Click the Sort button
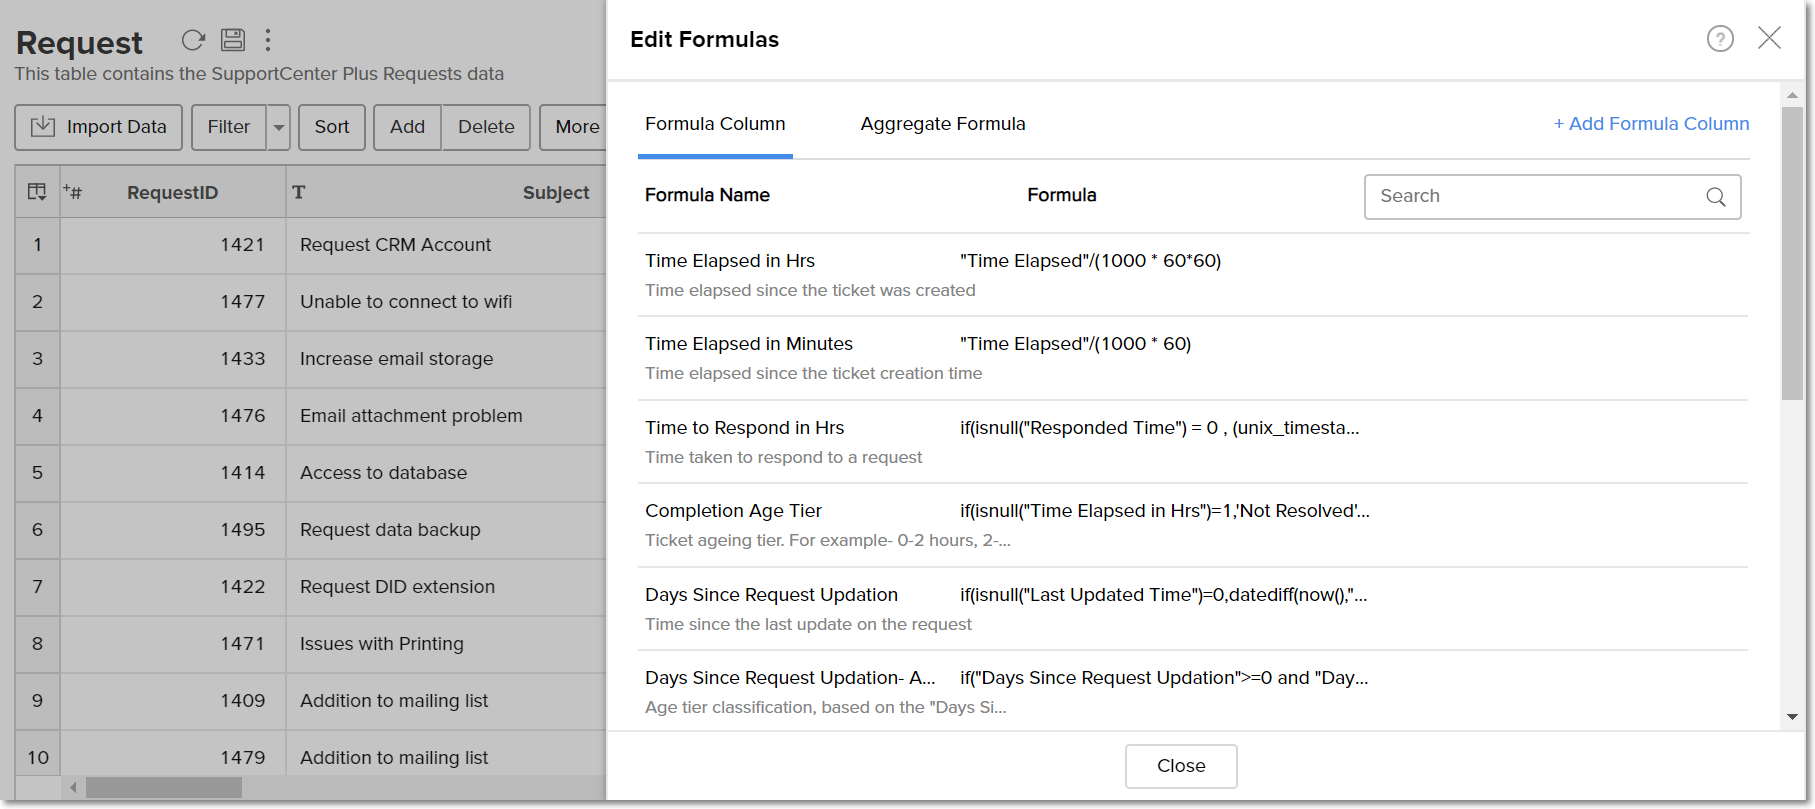The image size is (1815, 809). [332, 127]
